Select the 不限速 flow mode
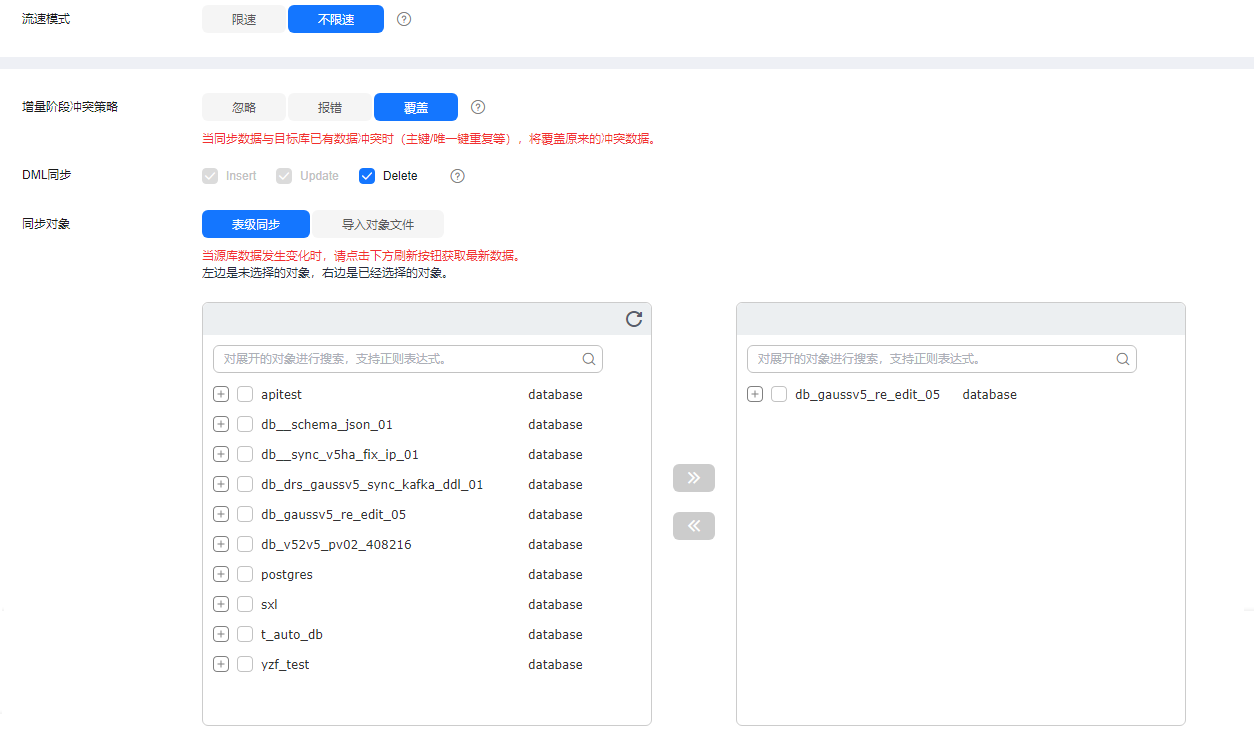The width and height of the screenshot is (1254, 731). tap(336, 19)
